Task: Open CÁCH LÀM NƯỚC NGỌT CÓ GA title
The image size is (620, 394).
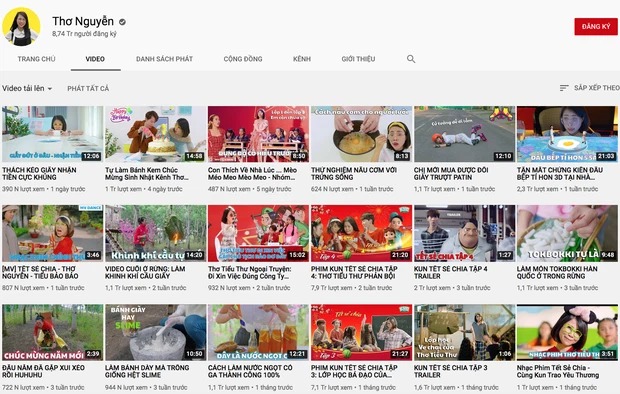Action: [250, 371]
